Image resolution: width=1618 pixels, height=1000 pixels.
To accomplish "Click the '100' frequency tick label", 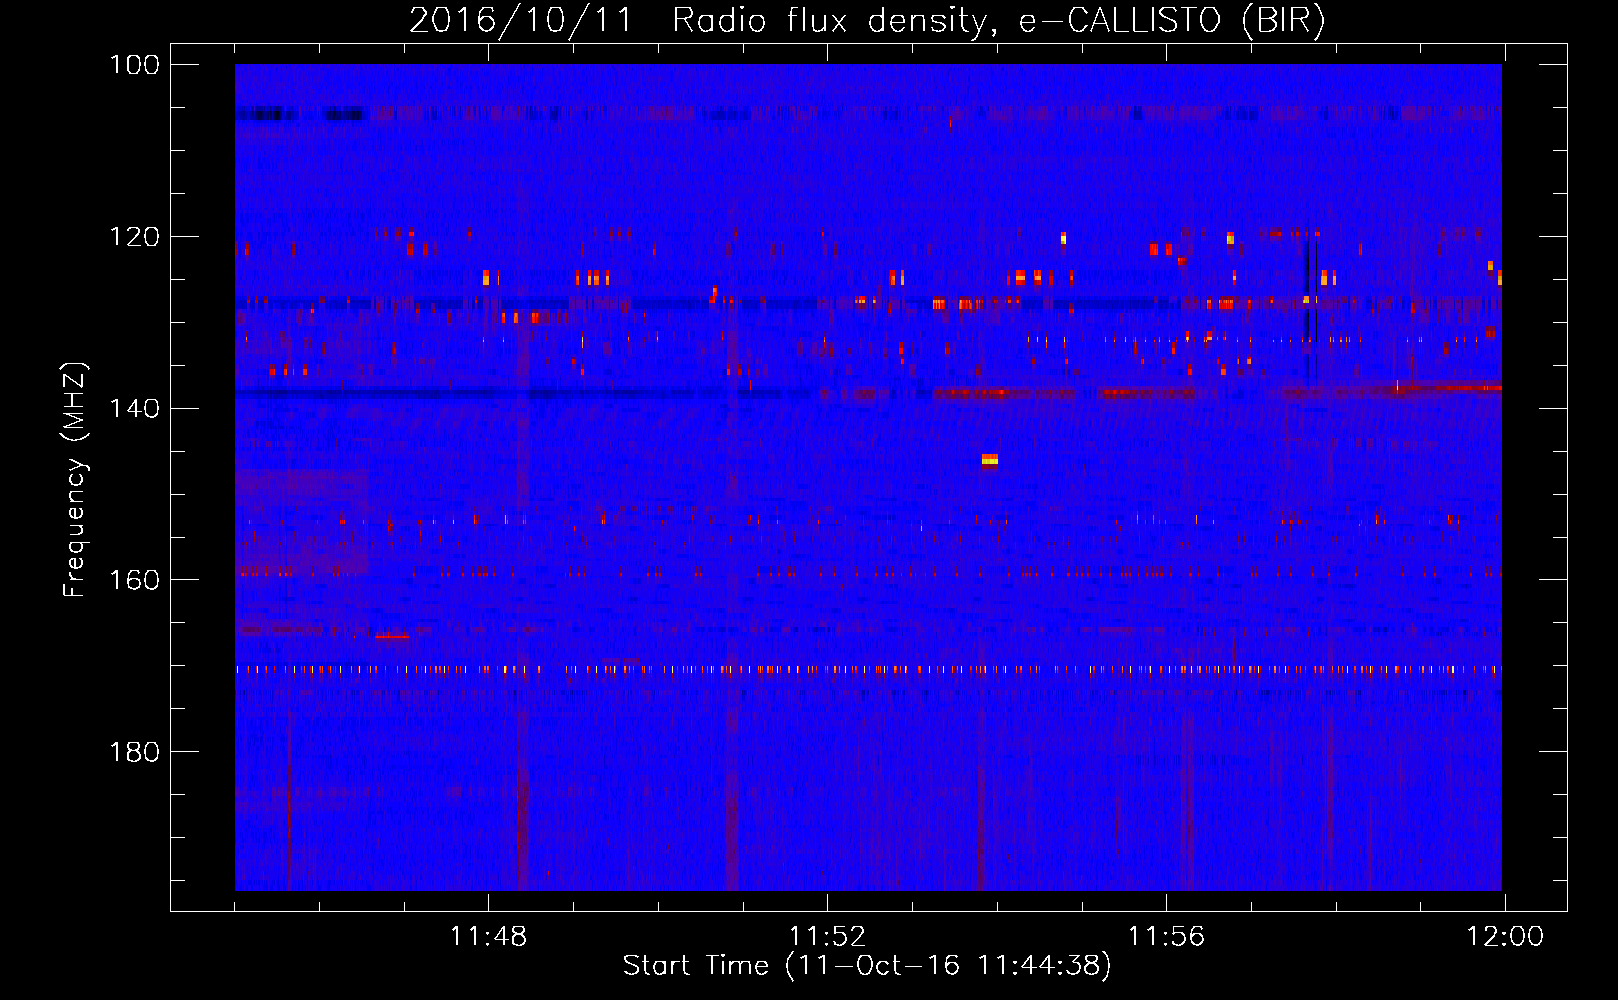I will pos(134,65).
